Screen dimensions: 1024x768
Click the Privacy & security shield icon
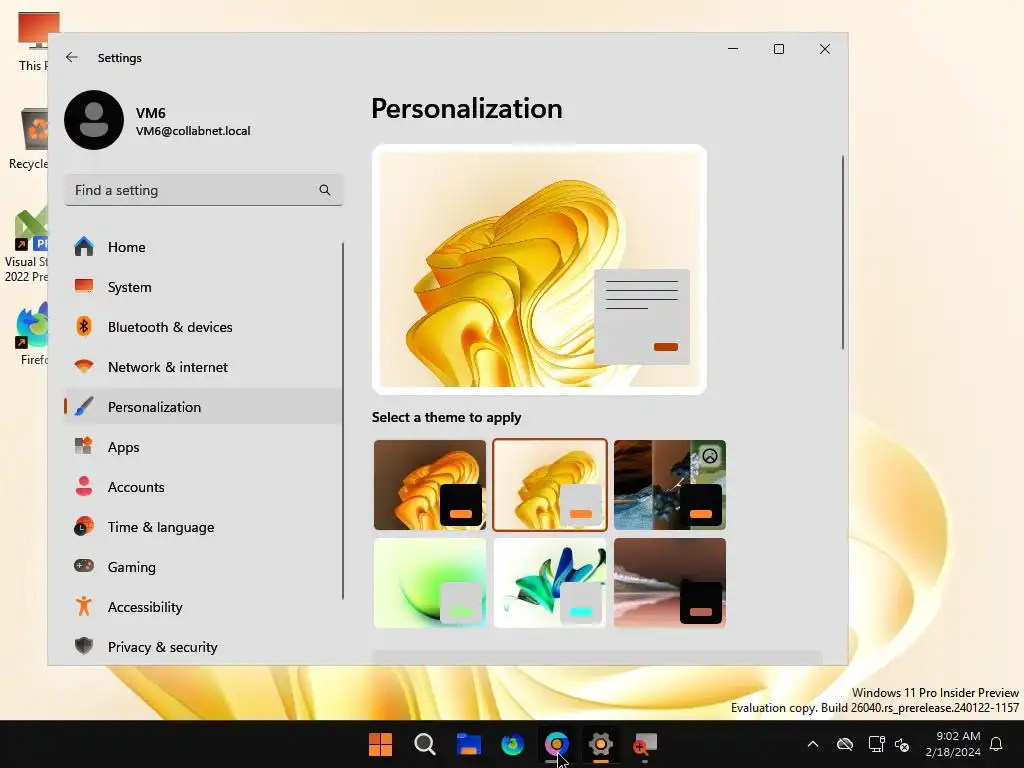tap(84, 647)
